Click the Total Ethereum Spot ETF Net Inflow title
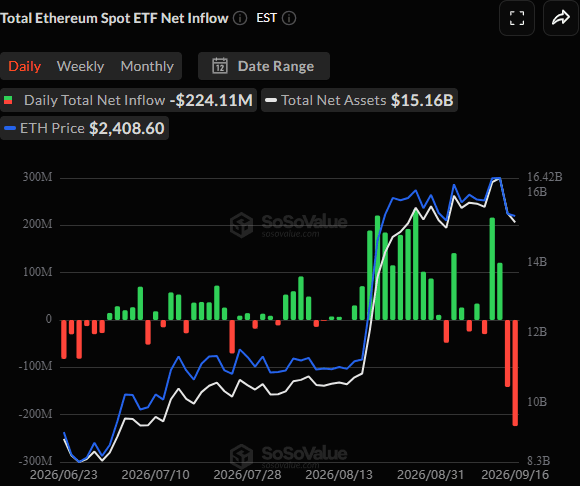580x486 pixels. pos(114,18)
